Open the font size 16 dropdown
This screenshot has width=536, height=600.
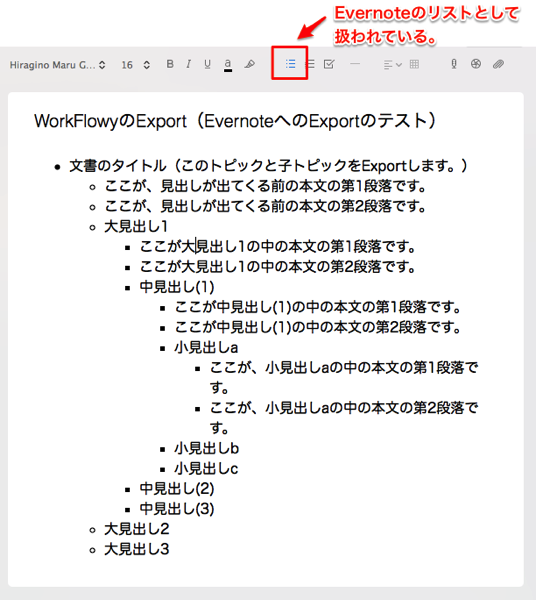point(135,65)
